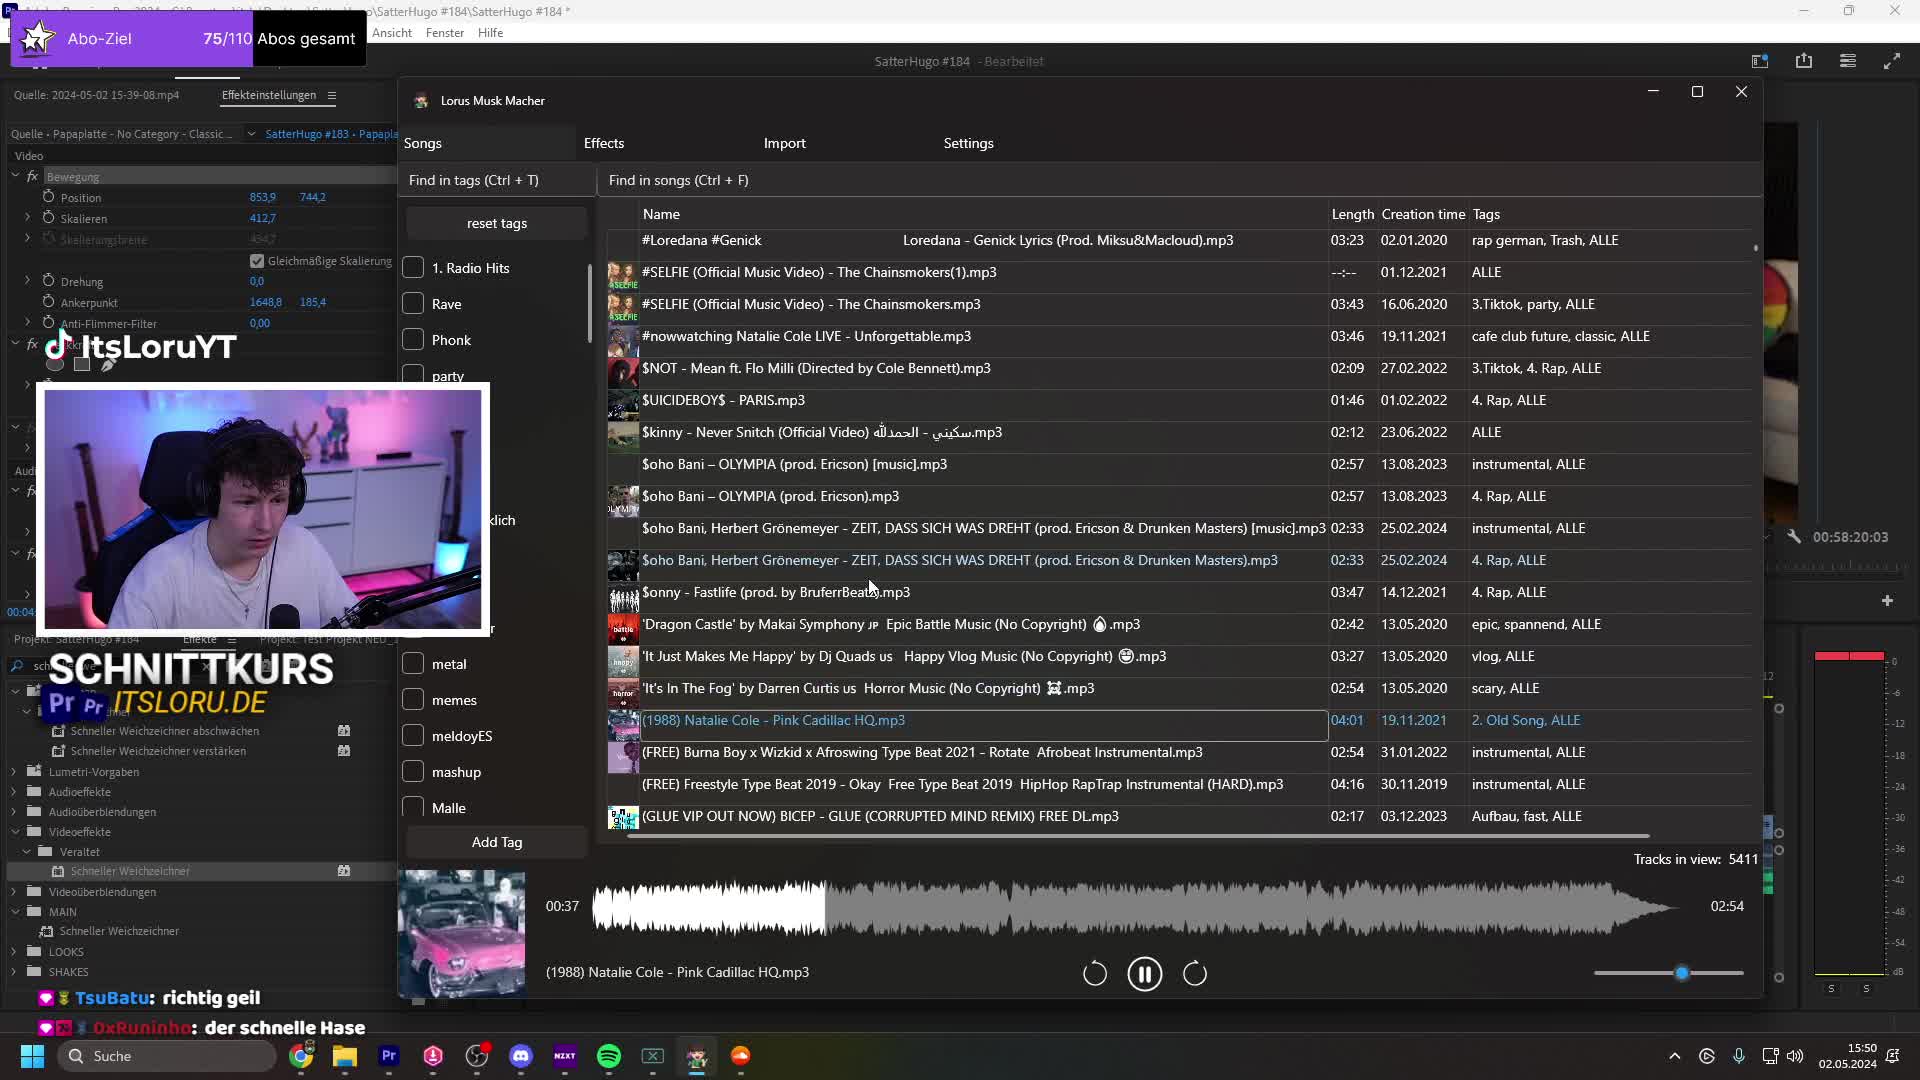Open the Effects tab
This screenshot has height=1080, width=1920.
click(604, 143)
